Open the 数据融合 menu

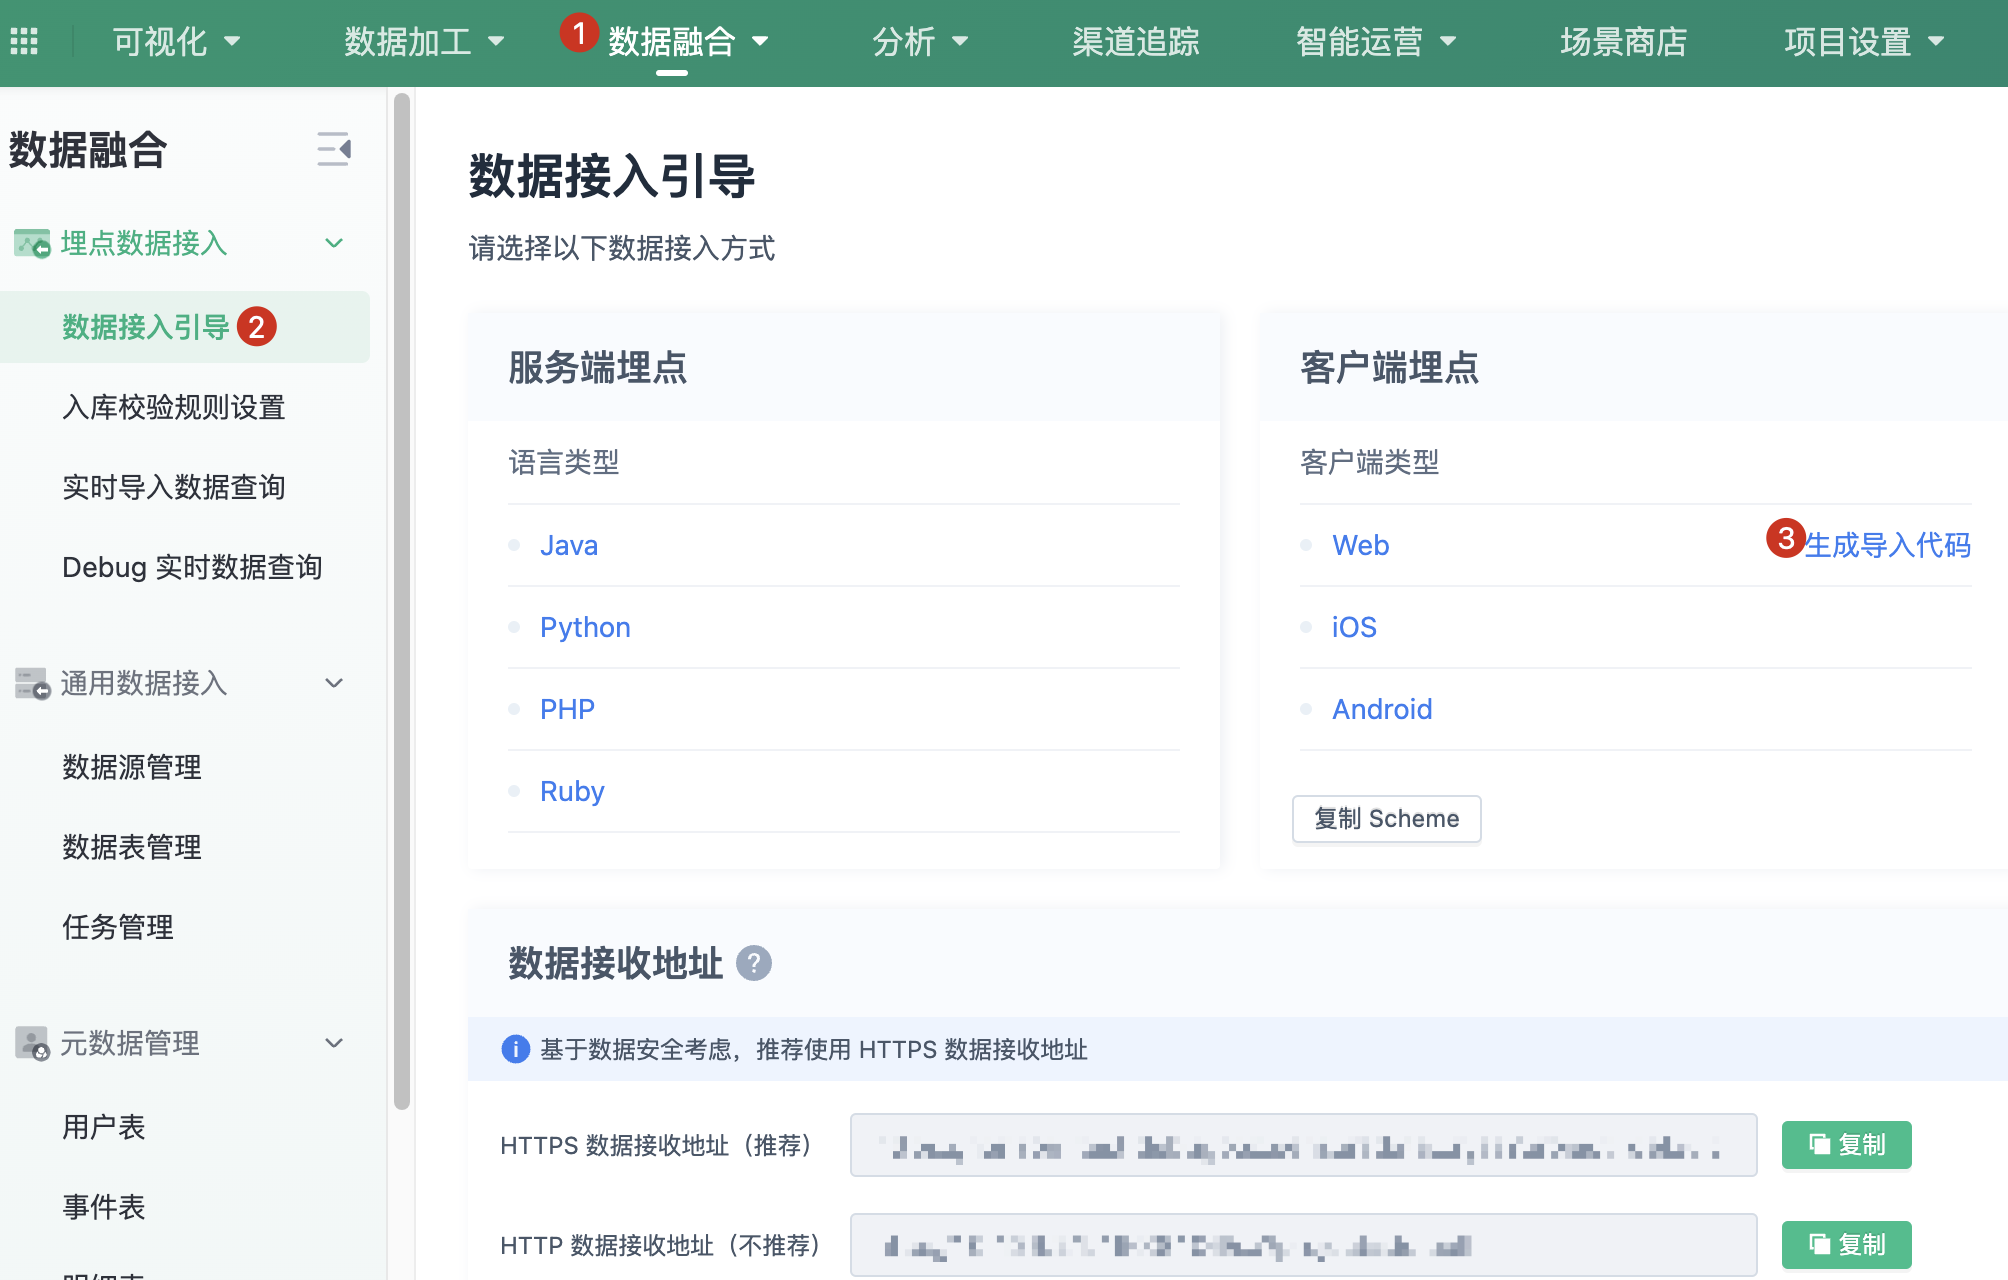point(672,42)
